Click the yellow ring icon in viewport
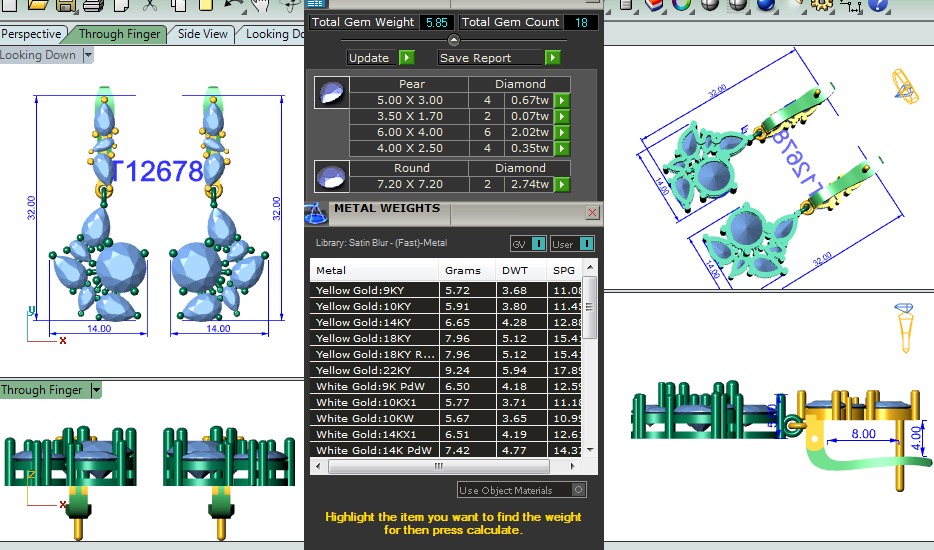Screen dimensions: 934x550 (x=904, y=86)
